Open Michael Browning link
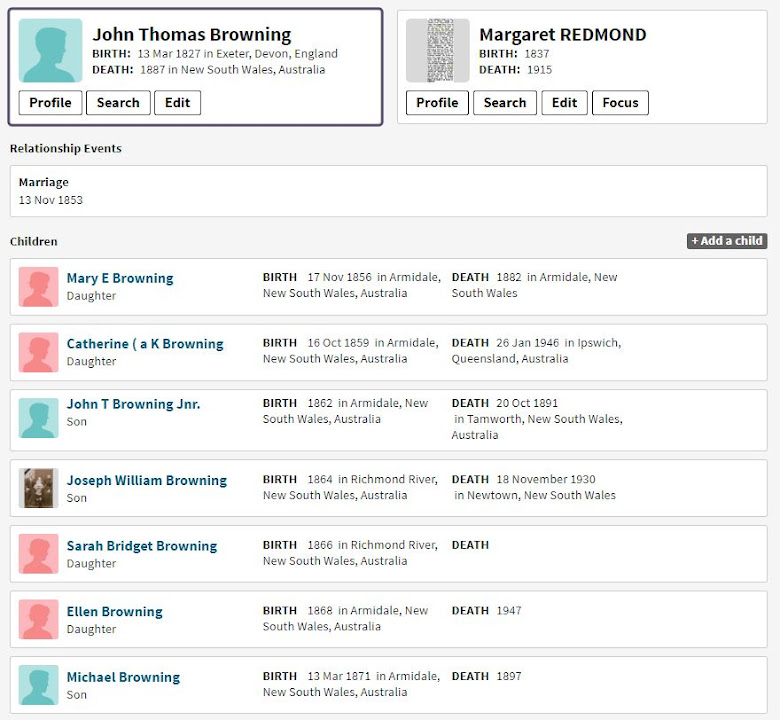This screenshot has width=780, height=720. tap(123, 677)
